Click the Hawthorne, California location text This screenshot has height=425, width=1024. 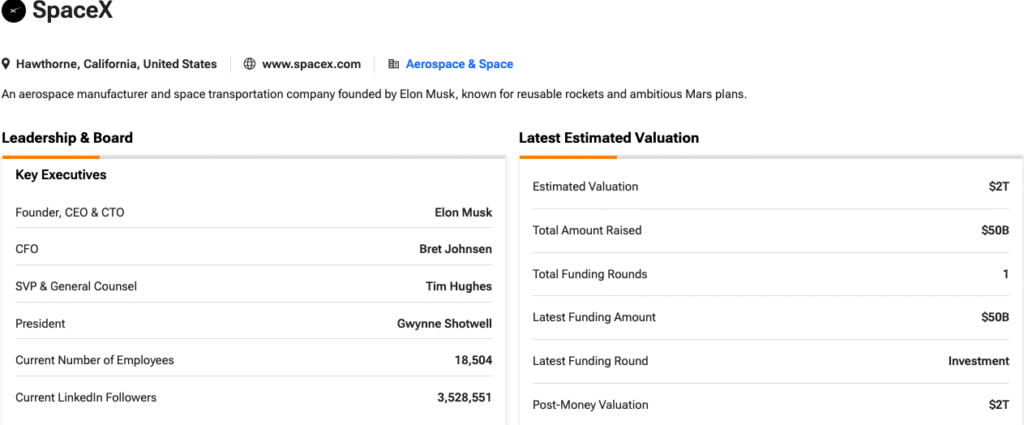coord(116,64)
